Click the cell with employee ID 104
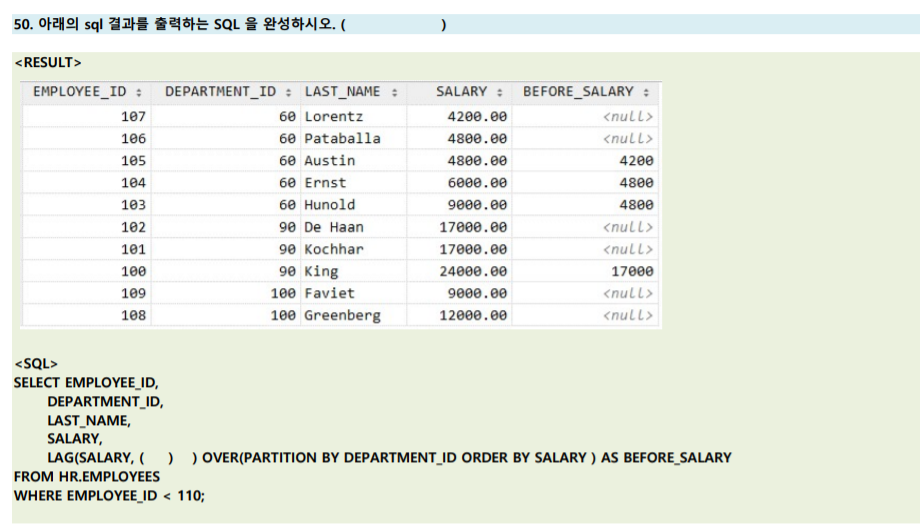 tap(87, 183)
